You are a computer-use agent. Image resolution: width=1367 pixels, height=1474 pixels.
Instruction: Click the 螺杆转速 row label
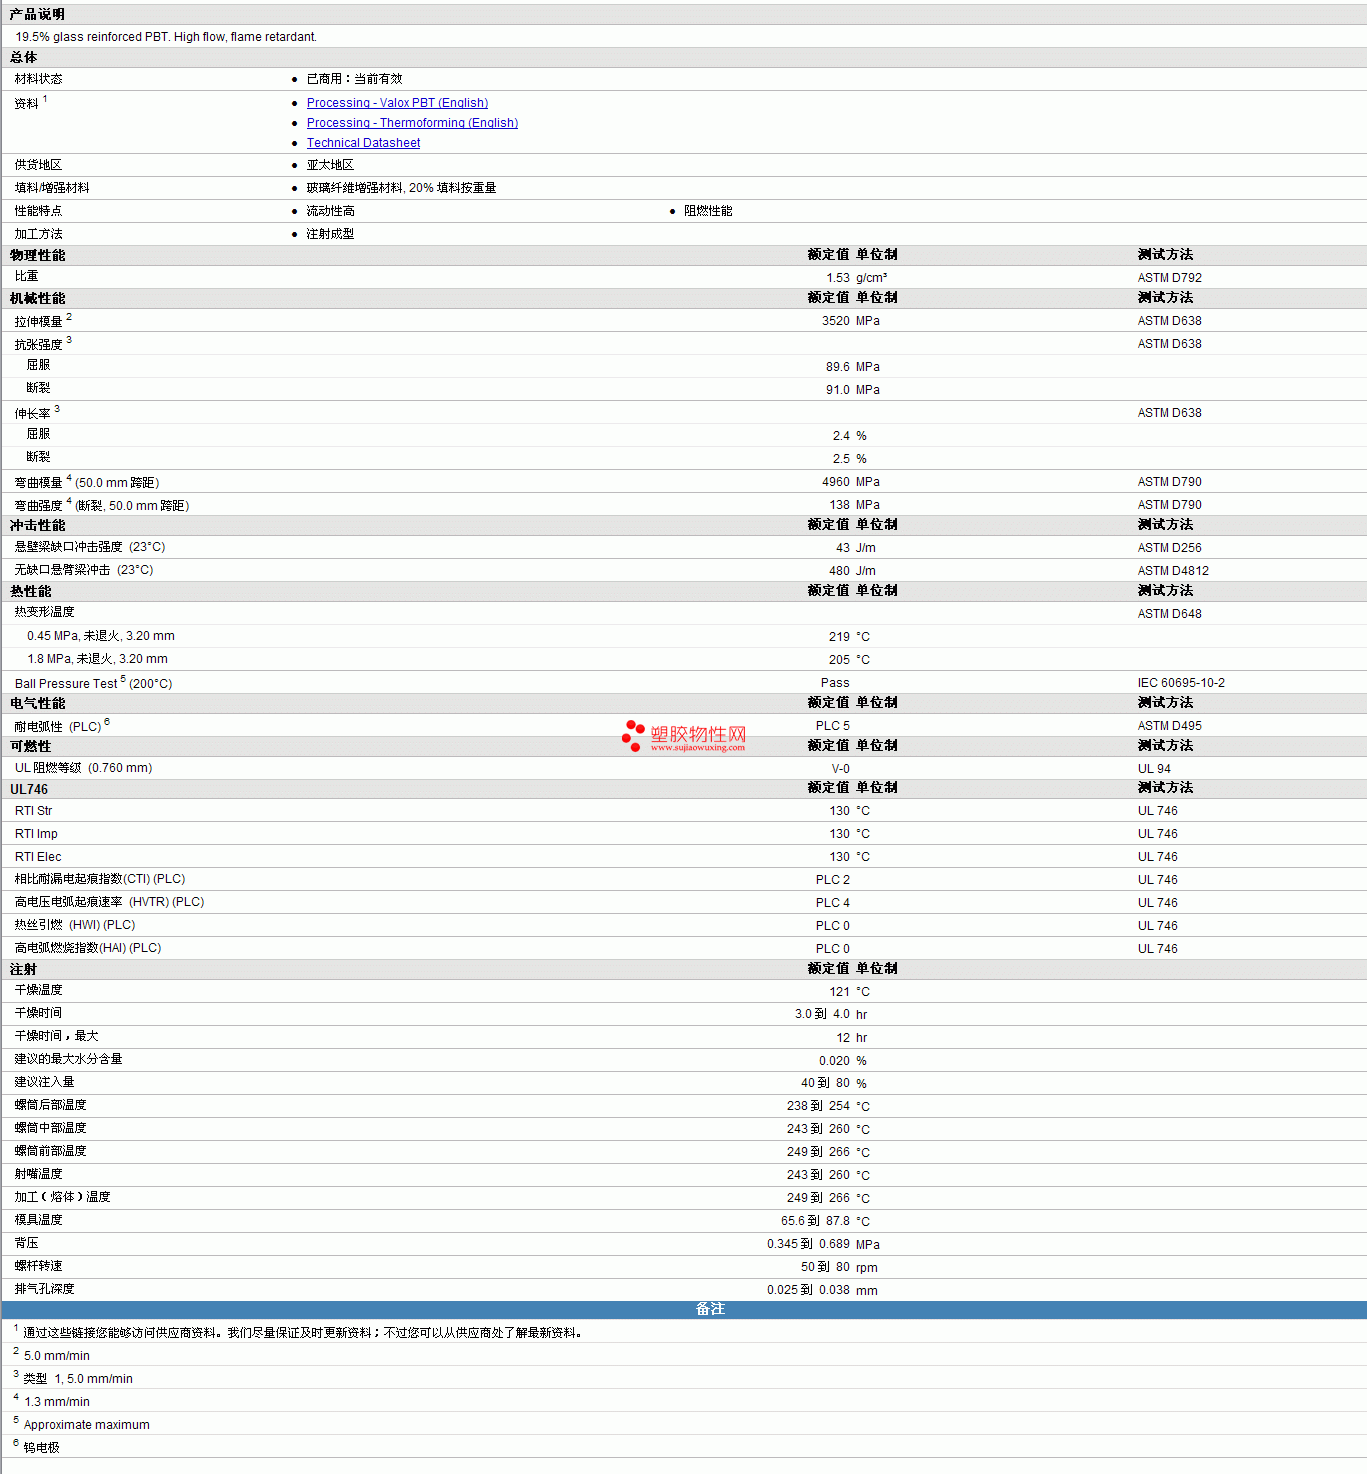[38, 1266]
